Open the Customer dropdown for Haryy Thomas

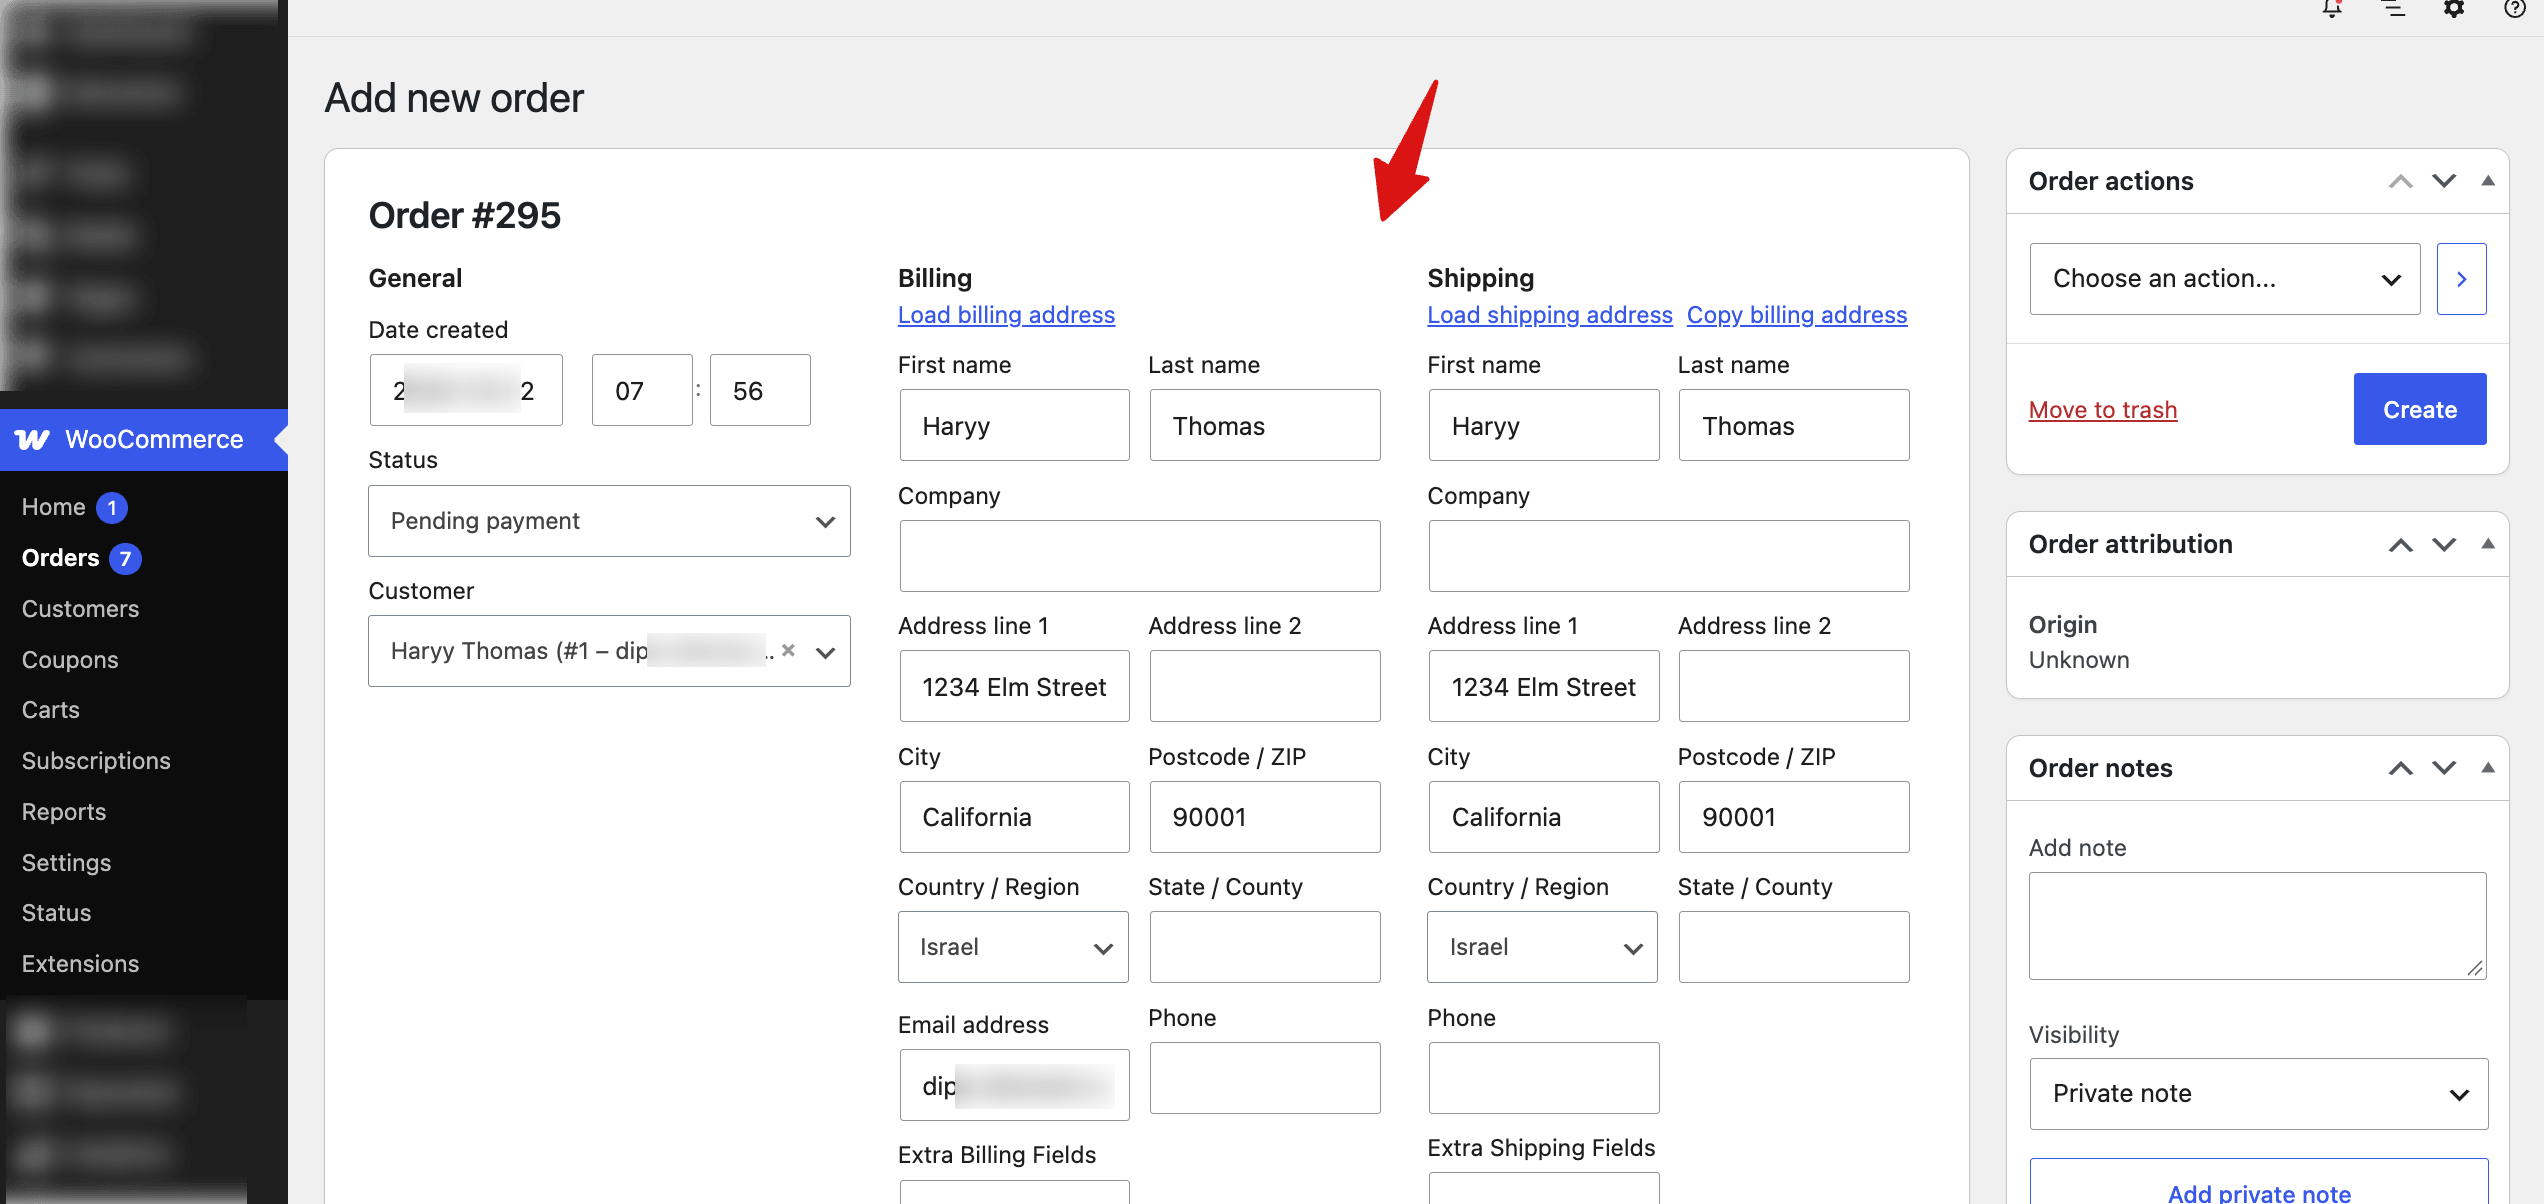609,651
